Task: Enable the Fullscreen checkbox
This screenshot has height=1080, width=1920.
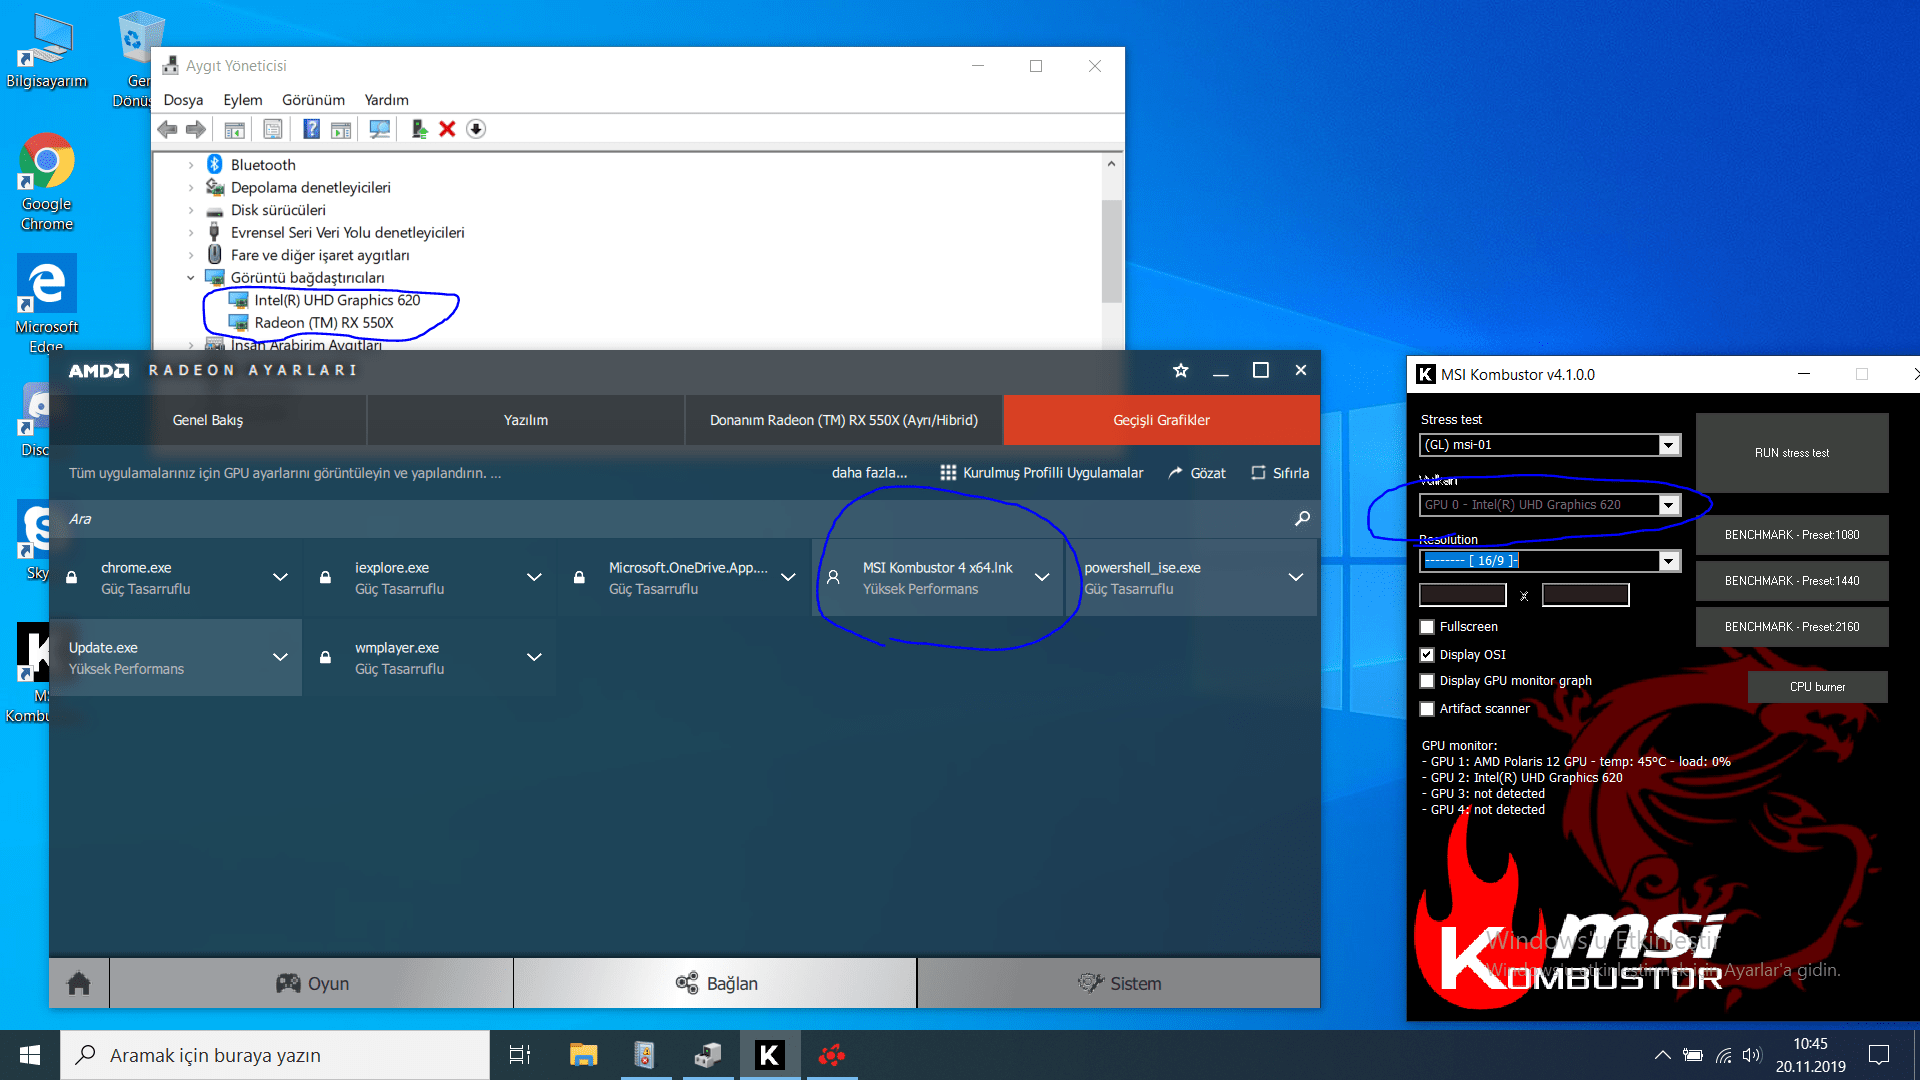Action: click(x=1427, y=627)
